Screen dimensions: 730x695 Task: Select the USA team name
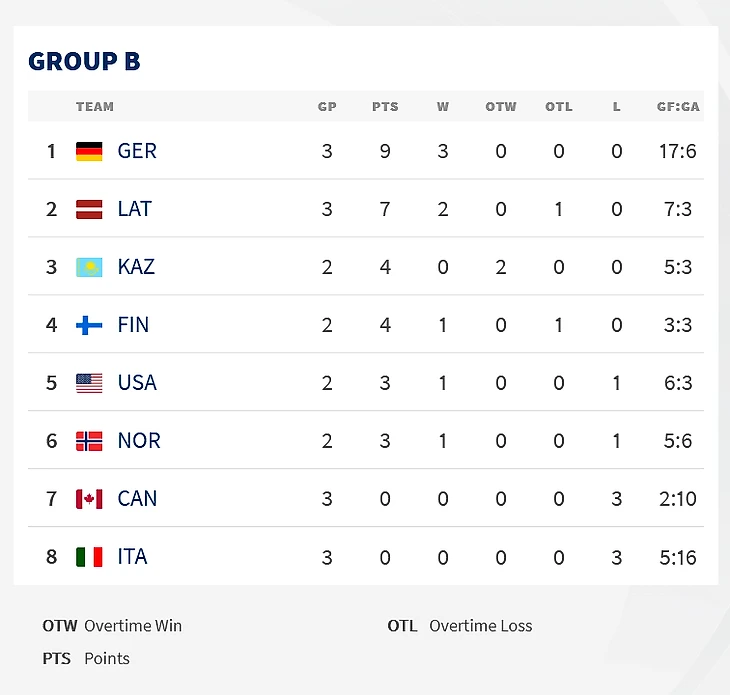[137, 383]
